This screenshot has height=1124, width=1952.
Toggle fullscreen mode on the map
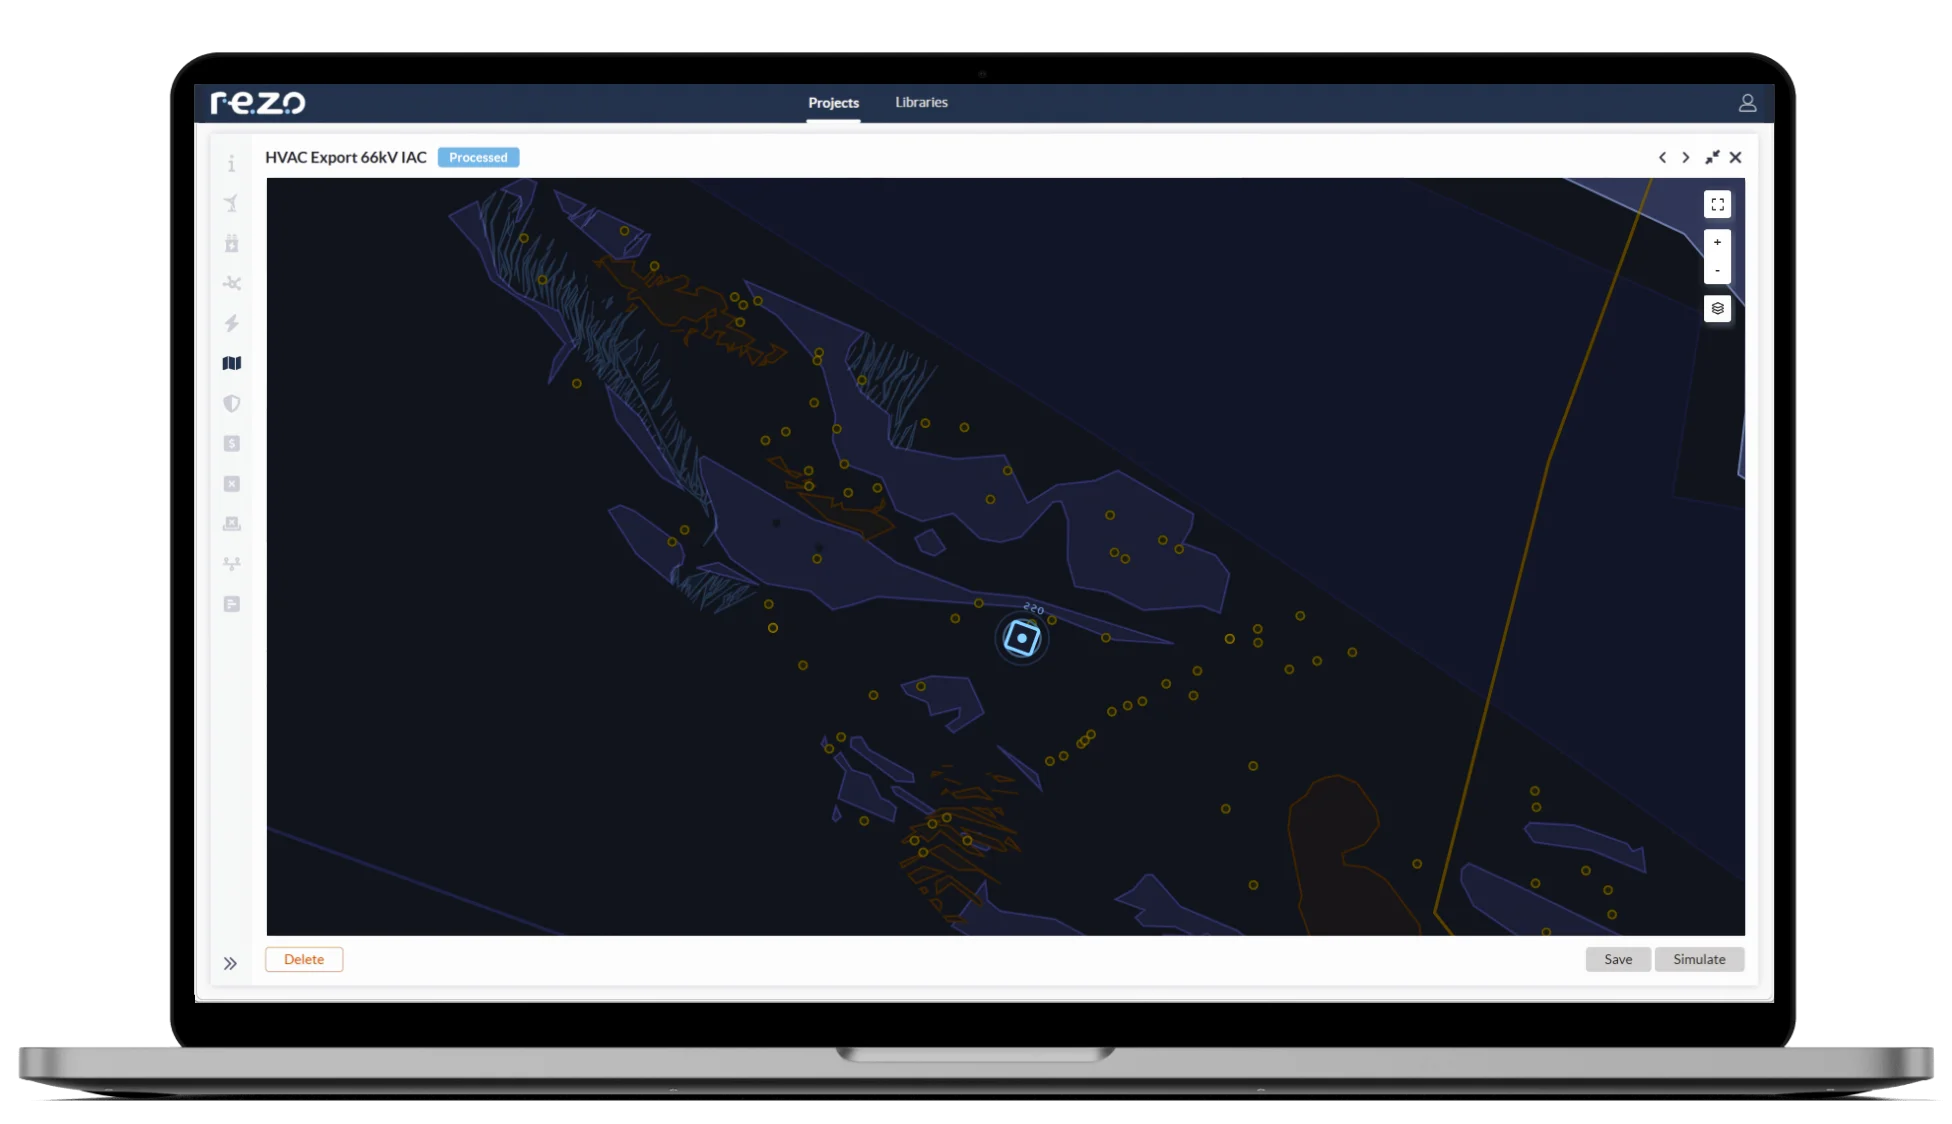(x=1717, y=204)
